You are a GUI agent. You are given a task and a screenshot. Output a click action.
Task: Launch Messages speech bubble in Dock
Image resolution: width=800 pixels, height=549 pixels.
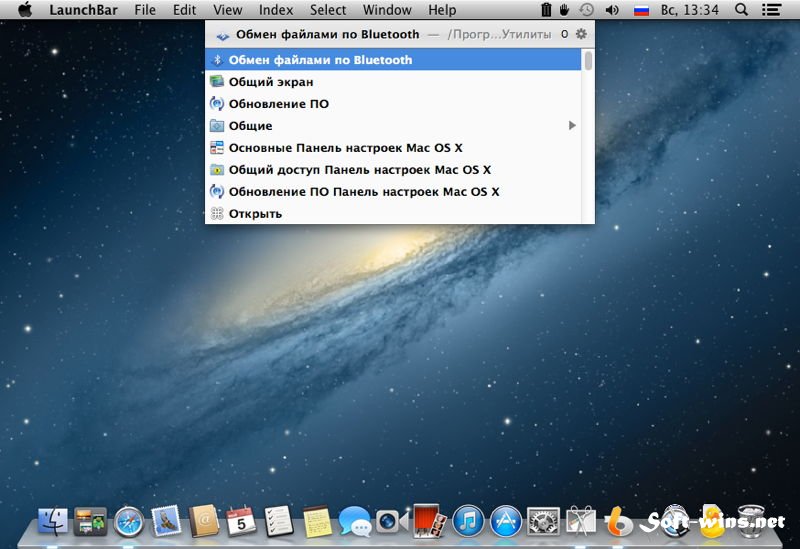coord(354,521)
